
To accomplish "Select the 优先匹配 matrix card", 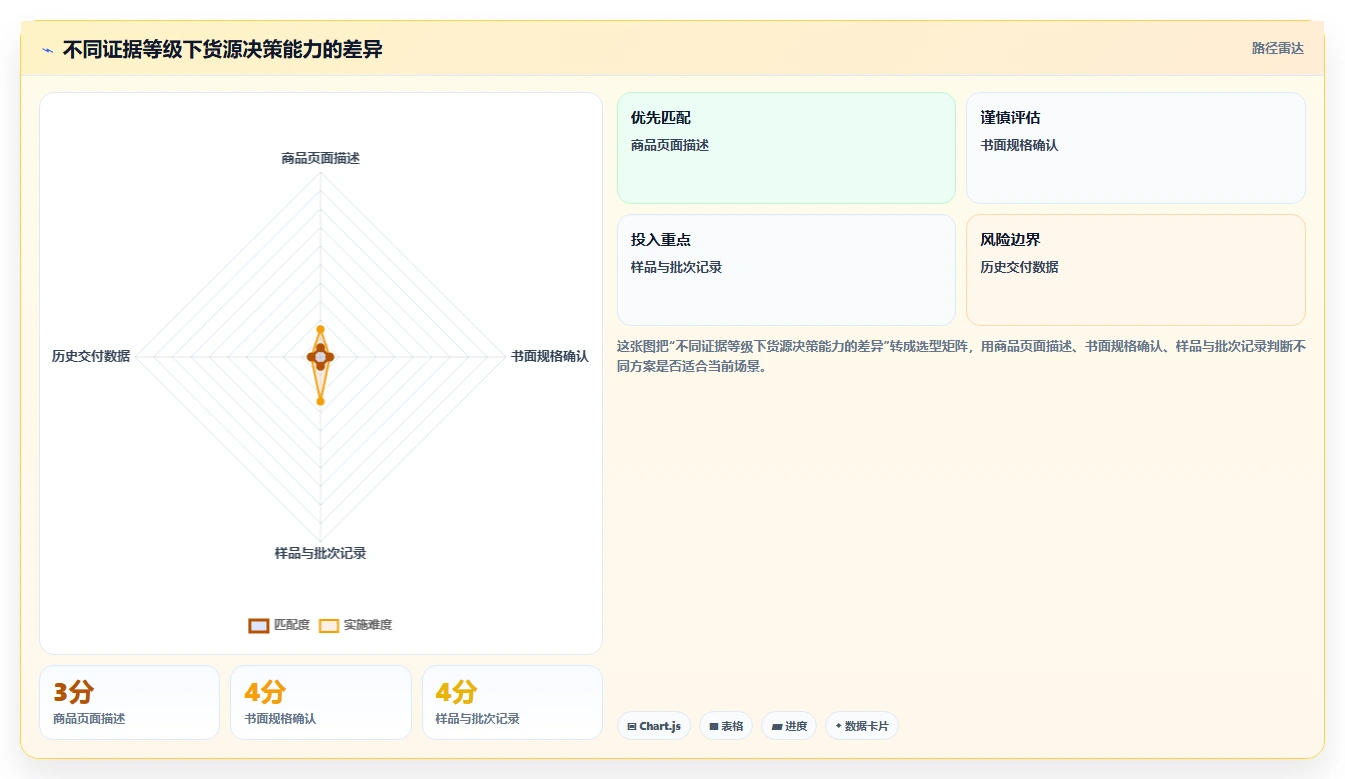I will click(x=786, y=148).
